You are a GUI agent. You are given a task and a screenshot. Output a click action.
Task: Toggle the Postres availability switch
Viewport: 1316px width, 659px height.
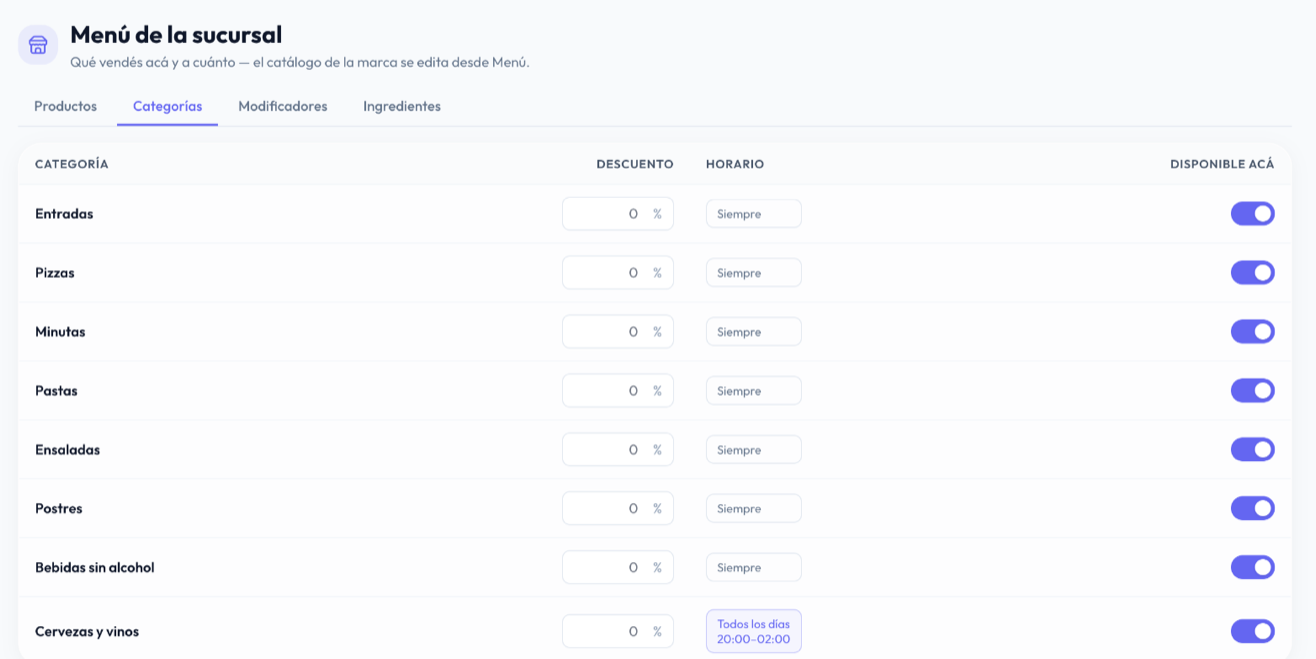[1252, 508]
